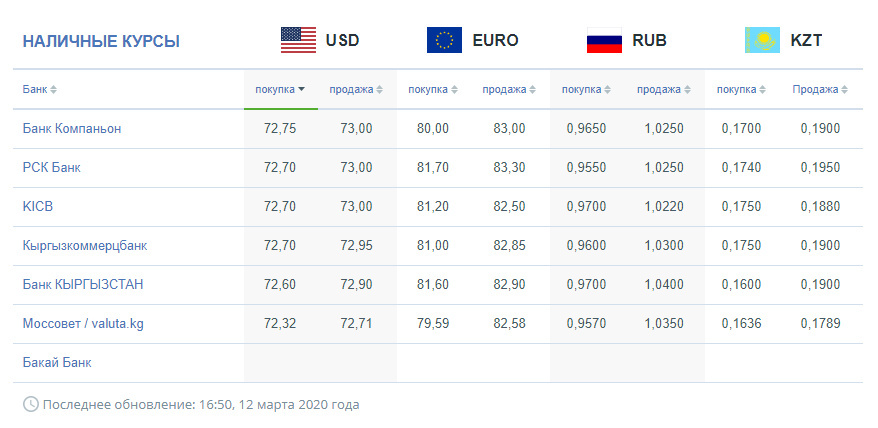Click the European Union flag icon
878x428 pixels.
pyautogui.click(x=444, y=40)
